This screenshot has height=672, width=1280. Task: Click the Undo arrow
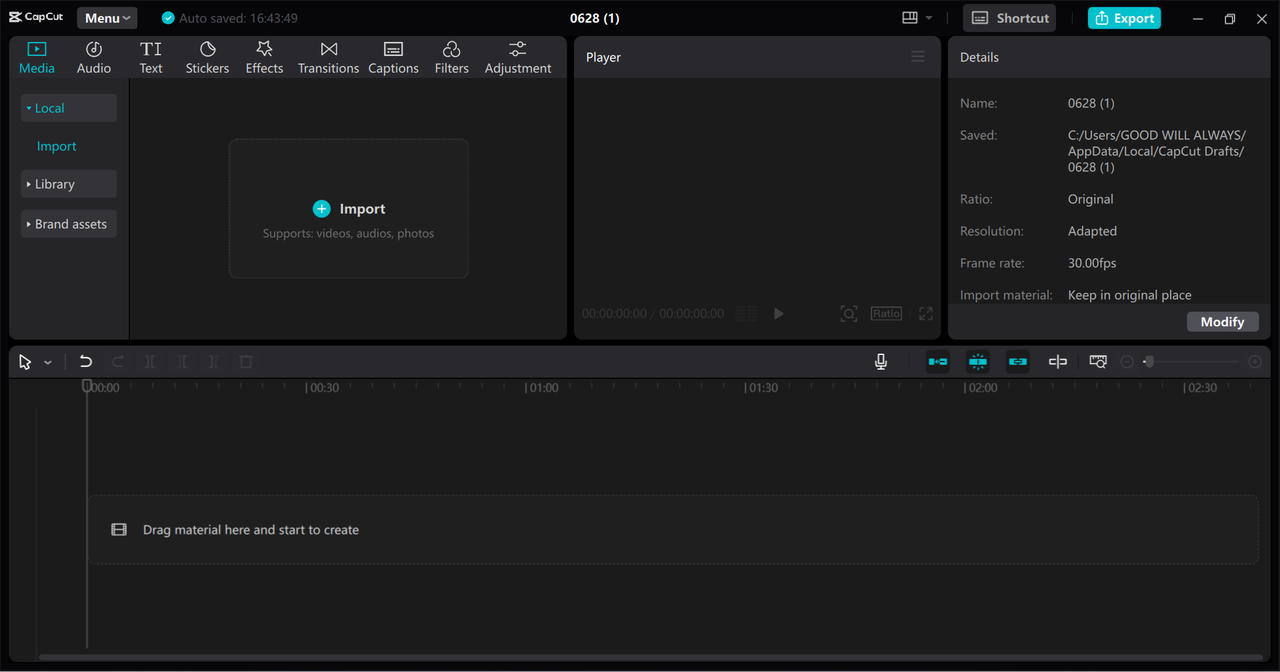(86, 362)
